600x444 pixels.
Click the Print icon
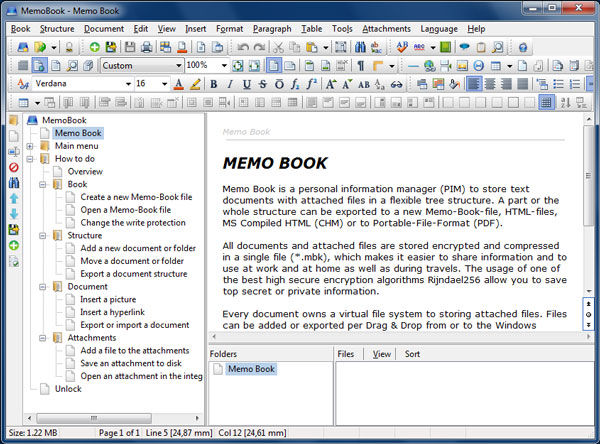[x=147, y=47]
